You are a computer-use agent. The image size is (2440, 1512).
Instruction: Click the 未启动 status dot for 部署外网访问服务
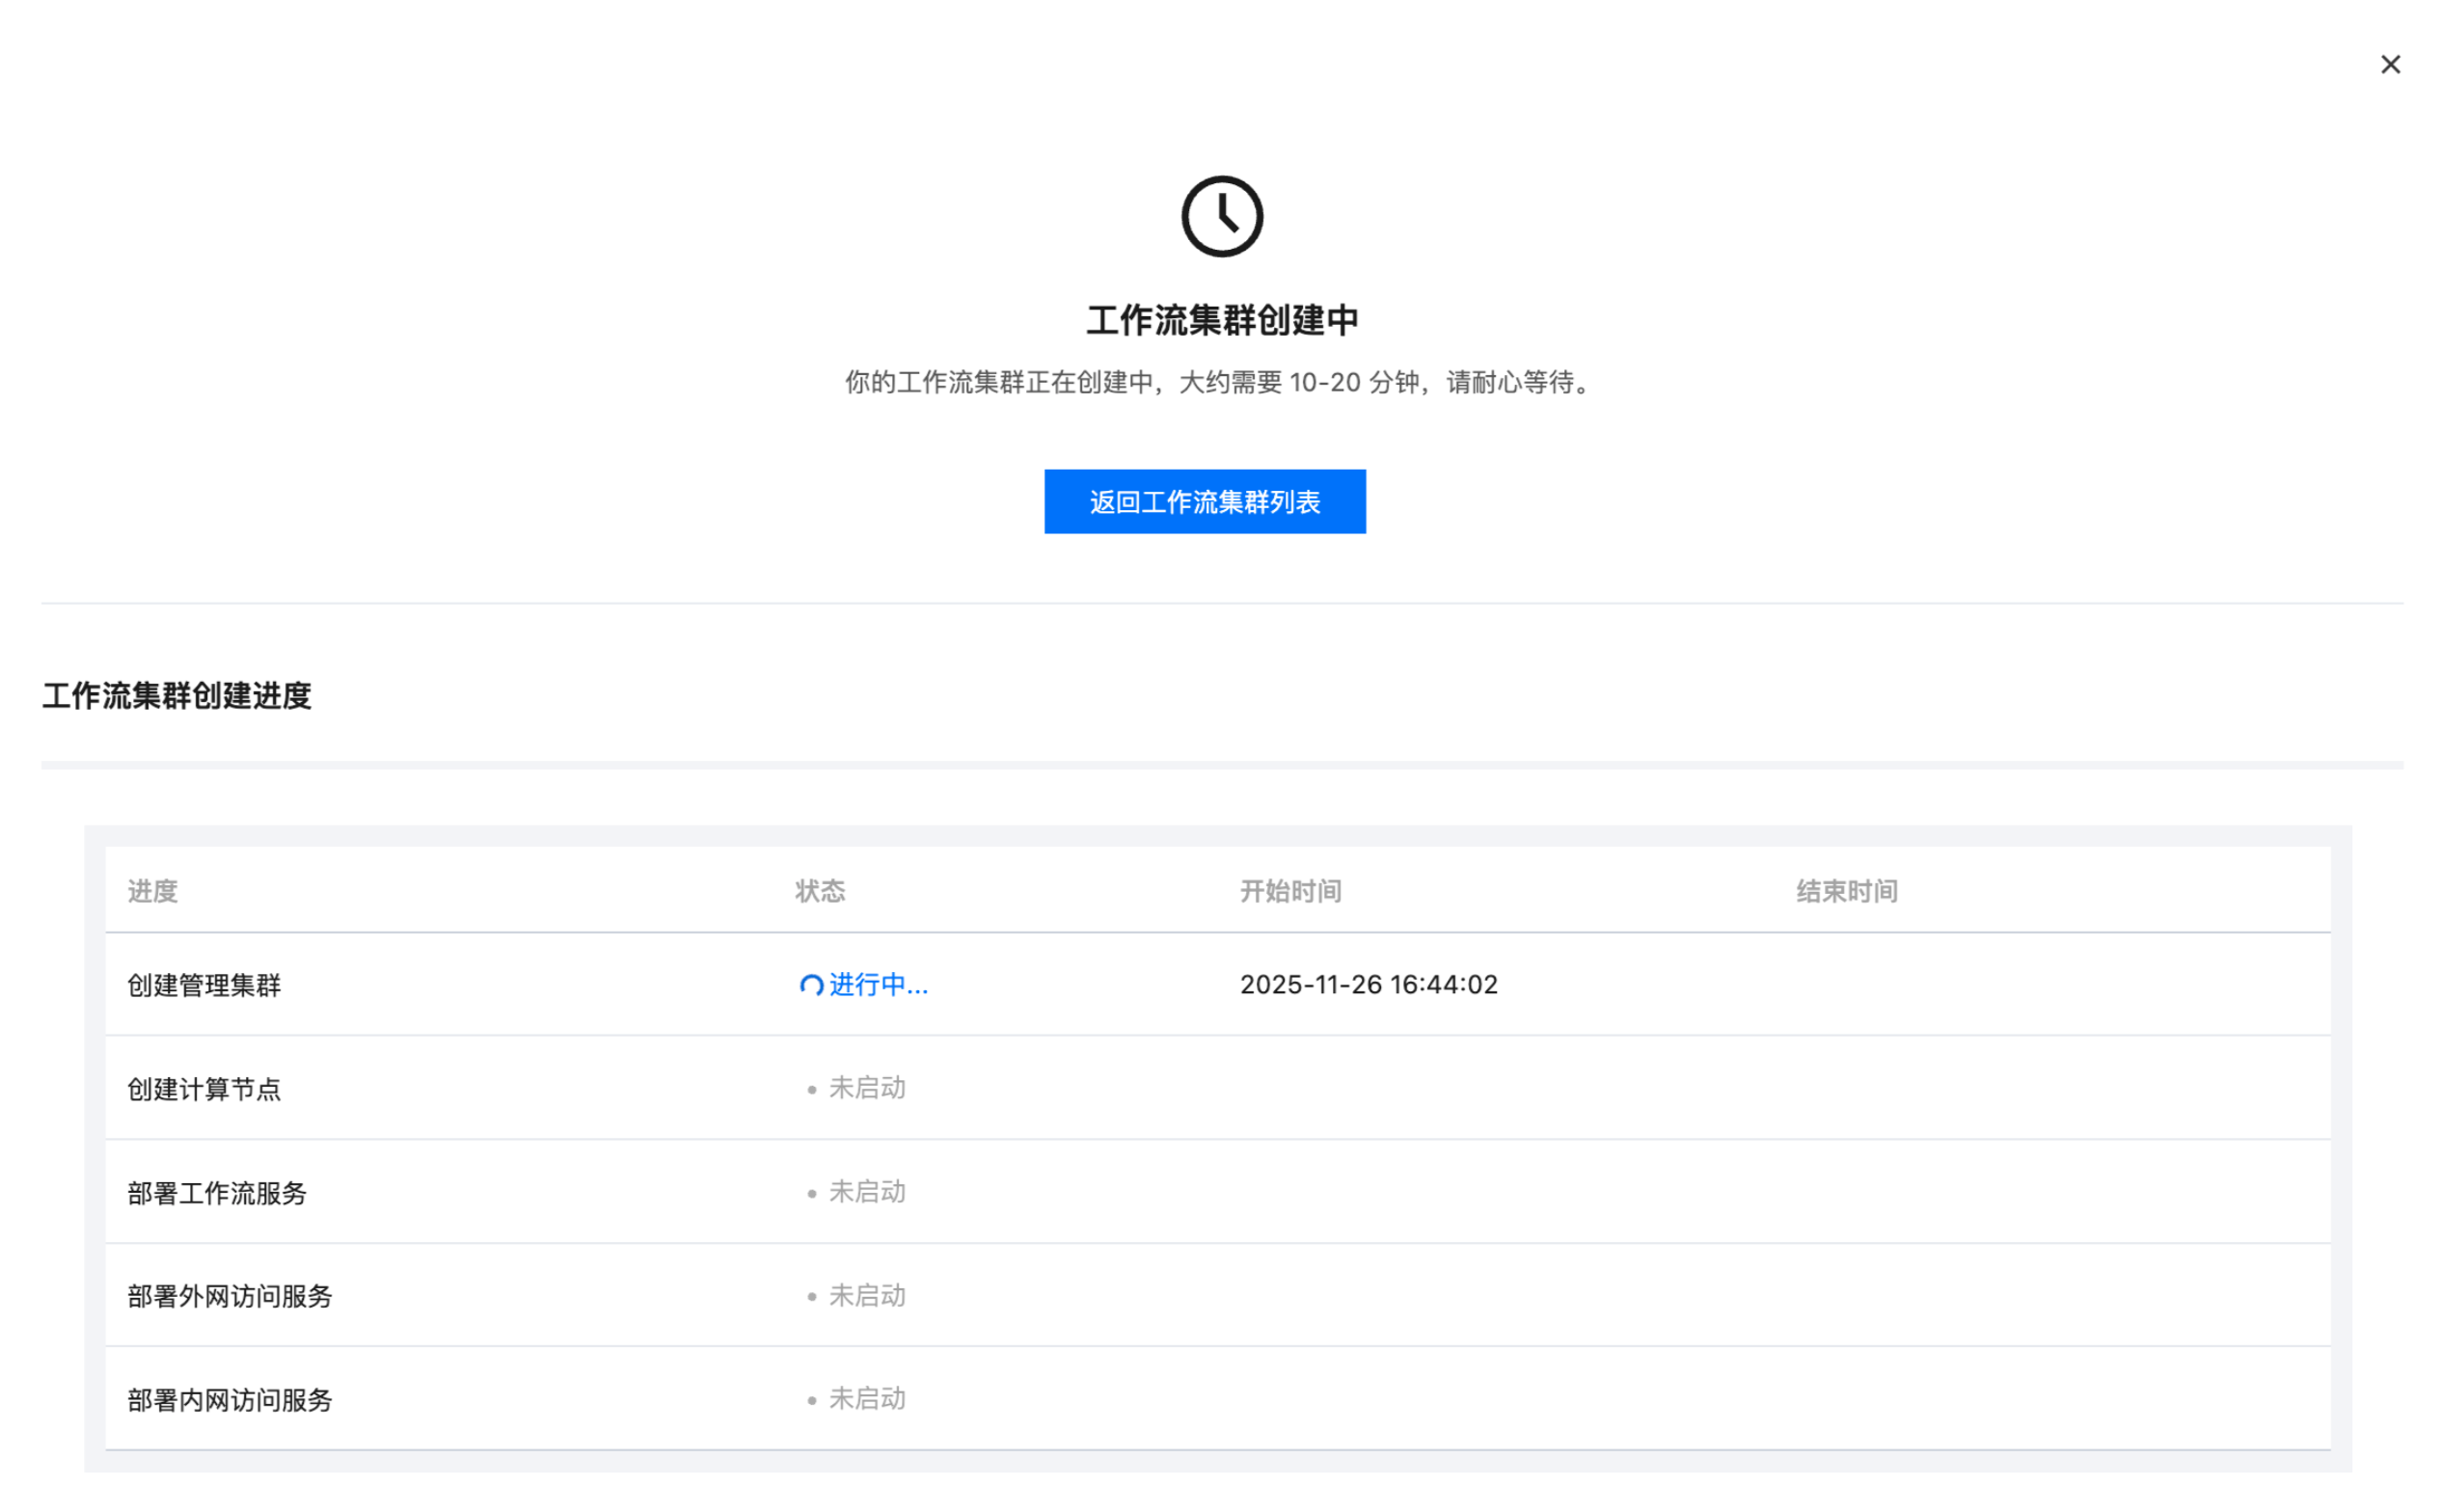click(x=811, y=1297)
